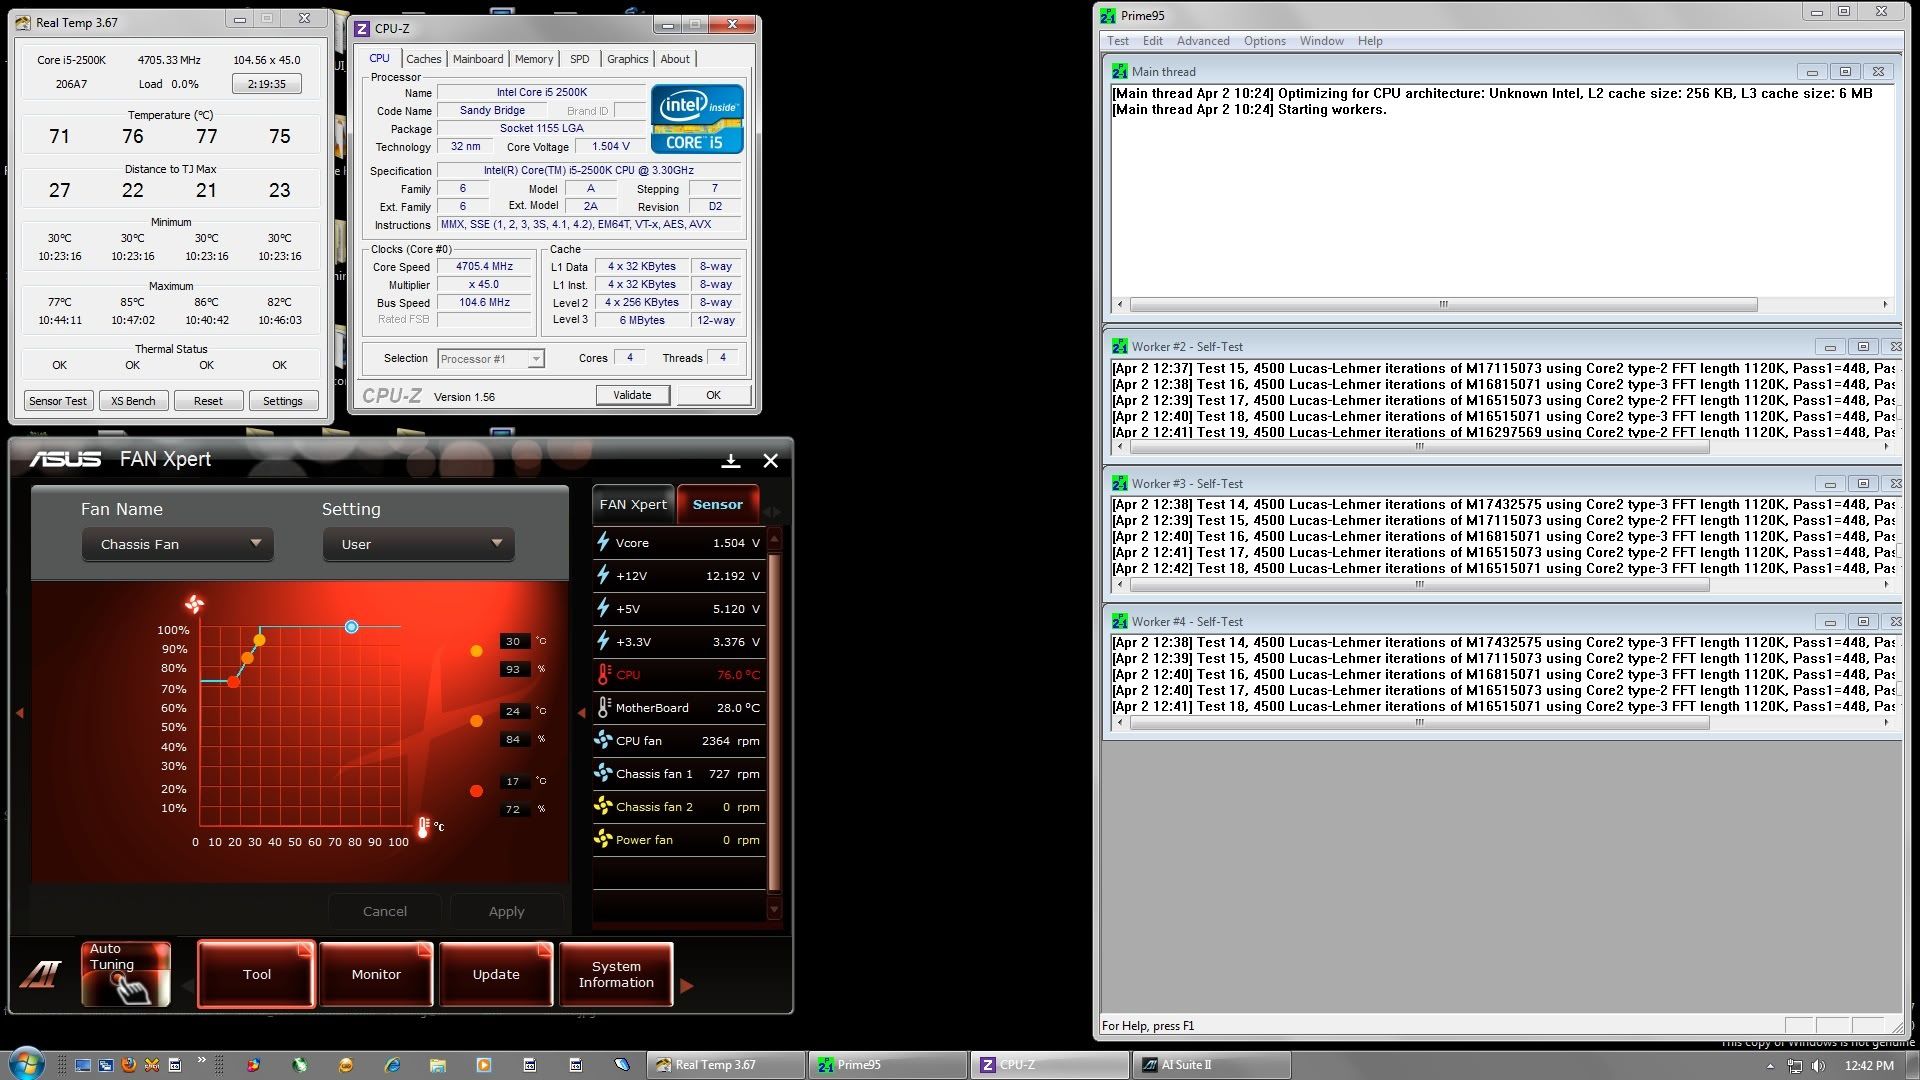Click the volume speaker icon in system tray
Screen dimensions: 1920x1080
click(x=1818, y=1066)
